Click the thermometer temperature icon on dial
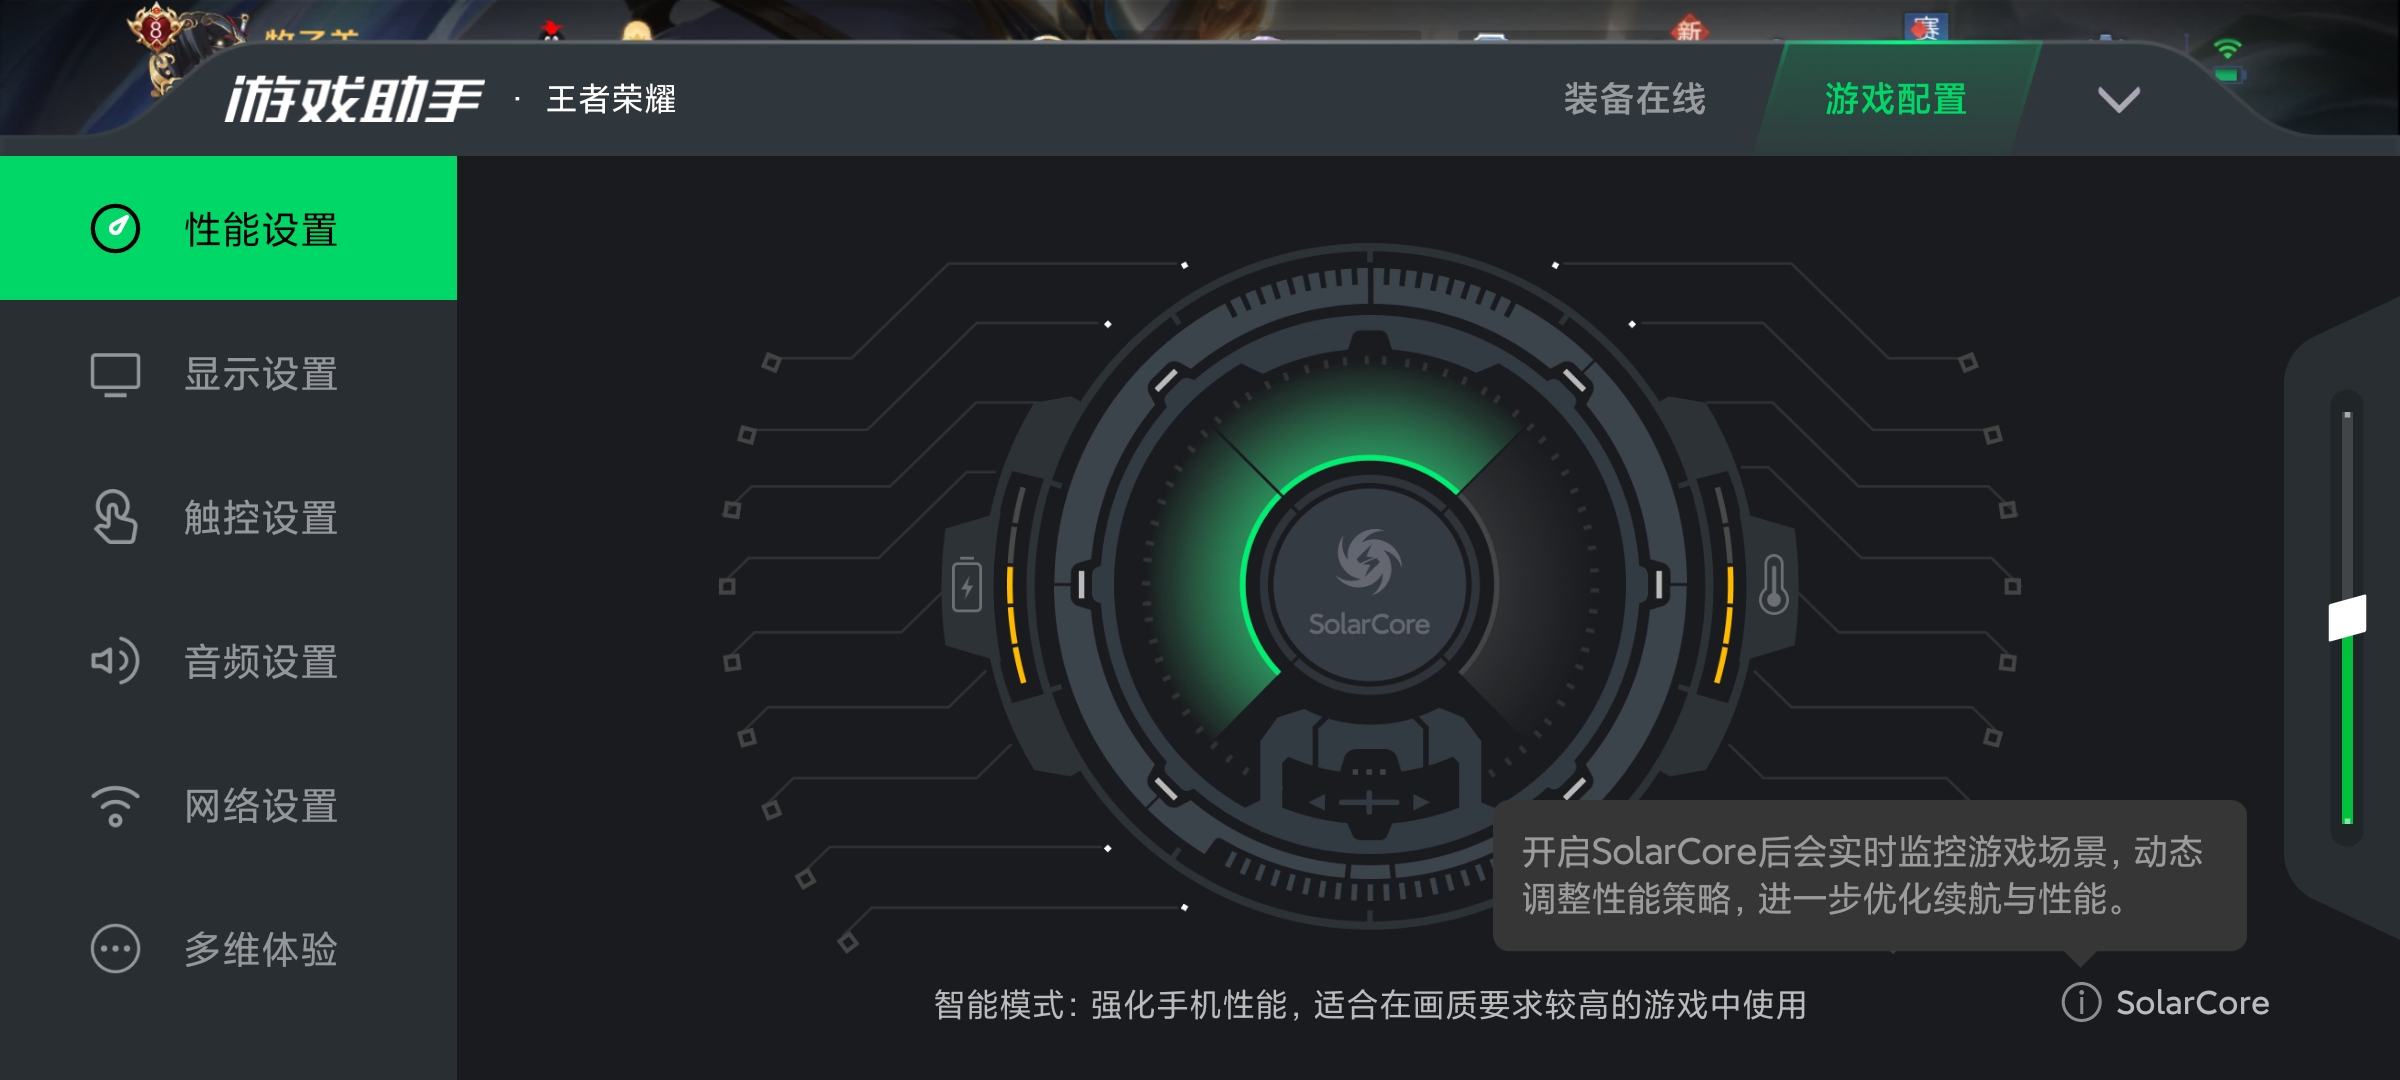The image size is (2400, 1080). (x=1774, y=584)
